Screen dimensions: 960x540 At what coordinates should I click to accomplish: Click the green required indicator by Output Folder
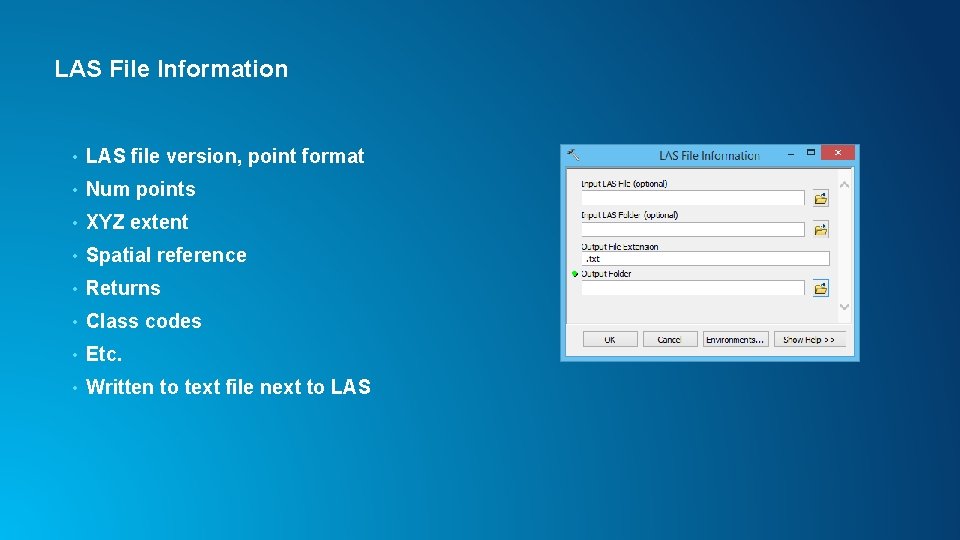pos(575,274)
